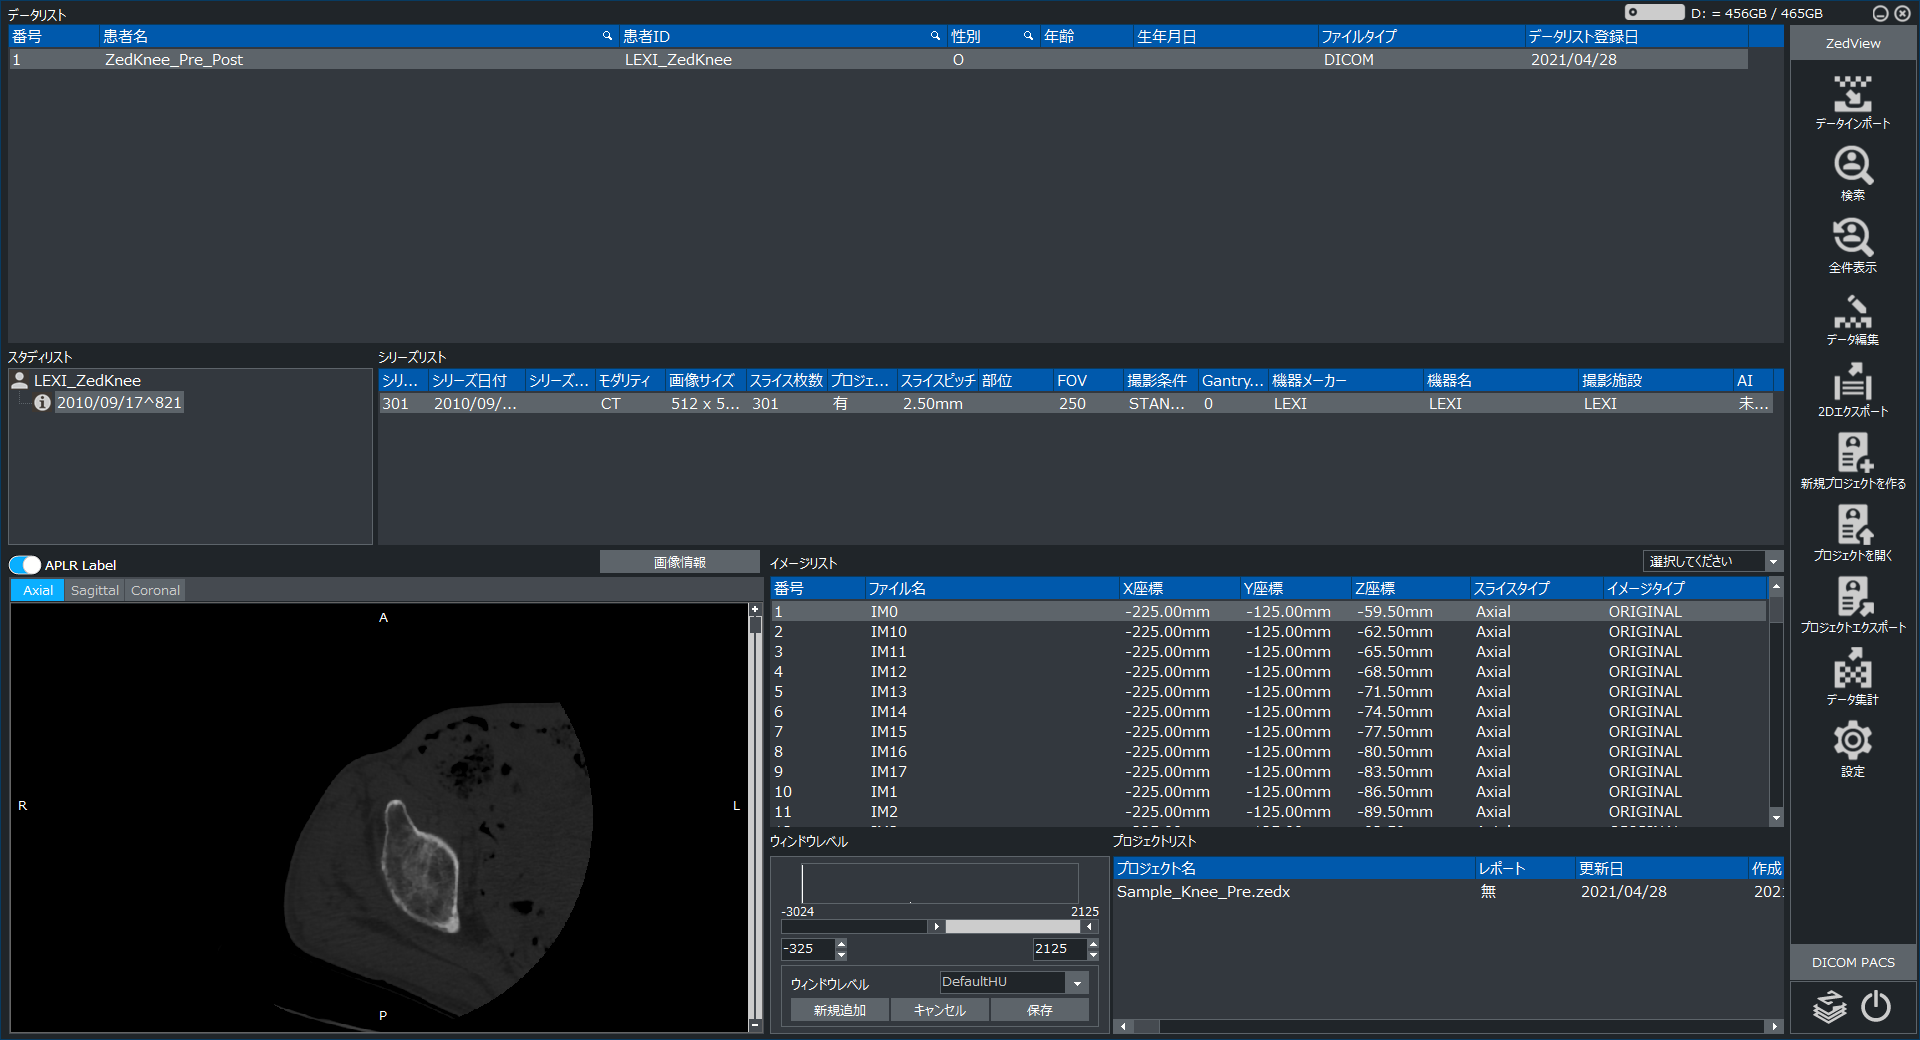Toggle the APLR Label switch
The height and width of the screenshot is (1040, 1920).
click(25, 565)
